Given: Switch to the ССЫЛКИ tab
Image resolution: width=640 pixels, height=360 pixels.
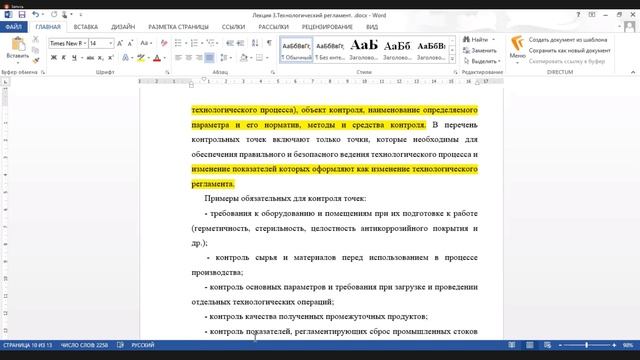Looking at the screenshot, I should click(x=233, y=27).
